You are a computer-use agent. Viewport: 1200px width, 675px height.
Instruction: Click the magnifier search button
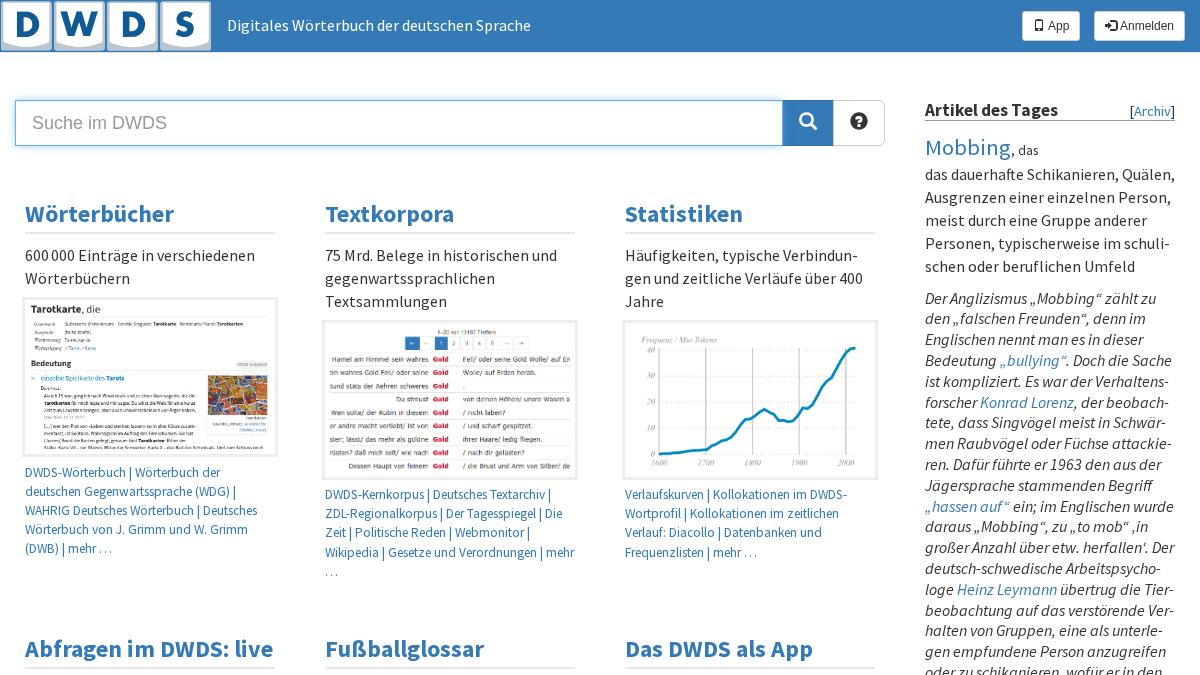click(808, 123)
